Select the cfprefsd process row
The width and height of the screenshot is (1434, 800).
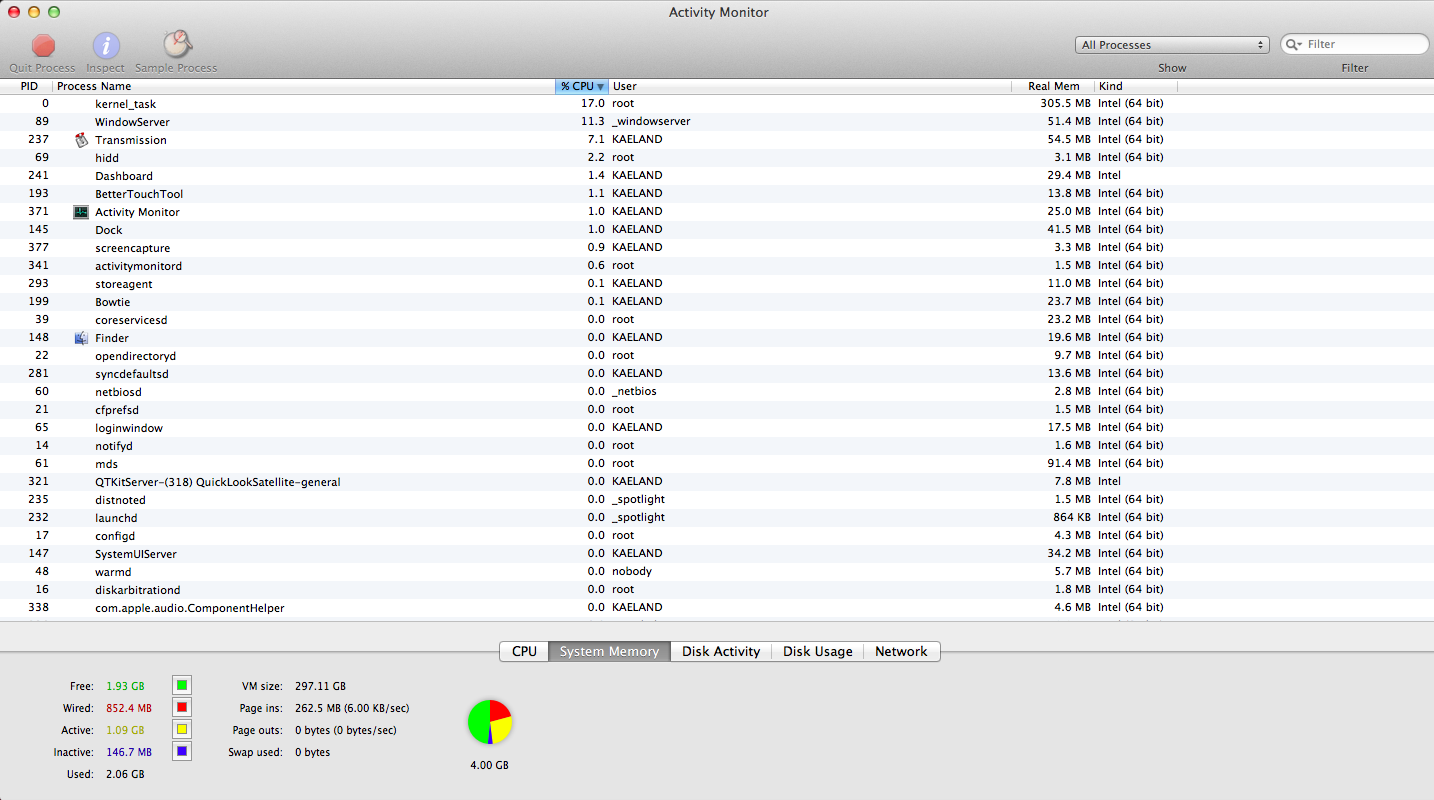click(717, 410)
